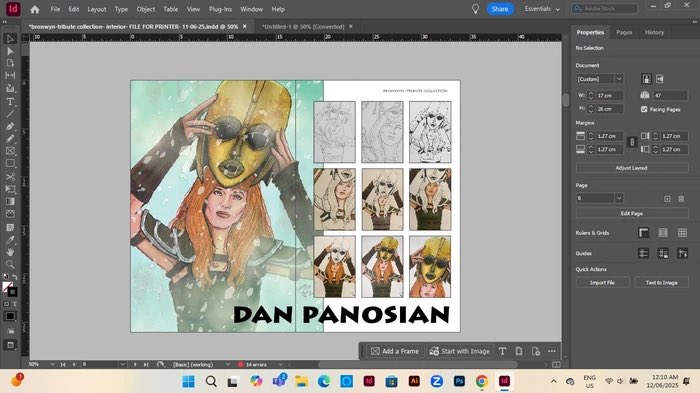Select the Content Collector tool
The height and width of the screenshot is (393, 700).
click(x=10, y=88)
